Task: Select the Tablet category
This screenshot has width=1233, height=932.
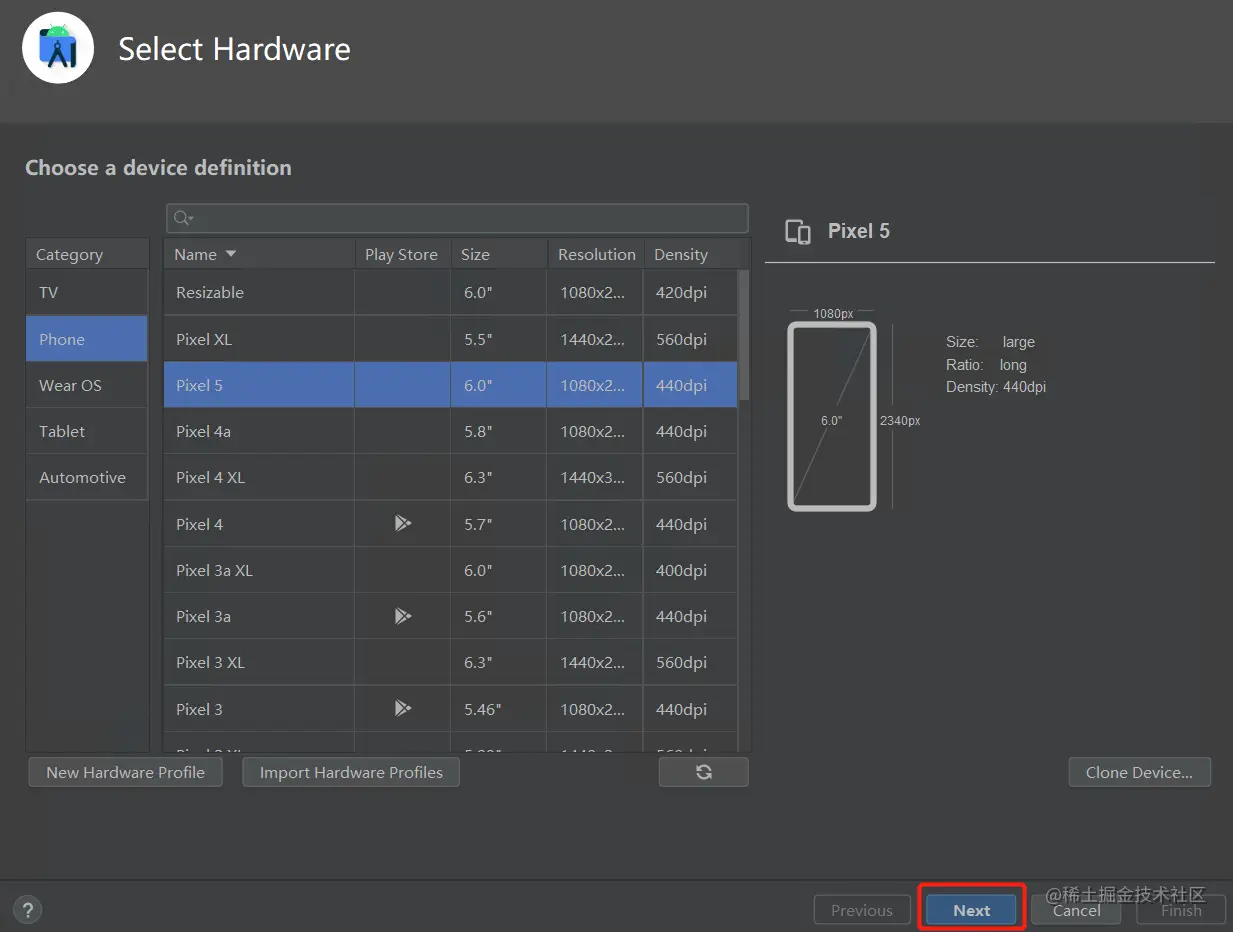Action: coord(87,431)
